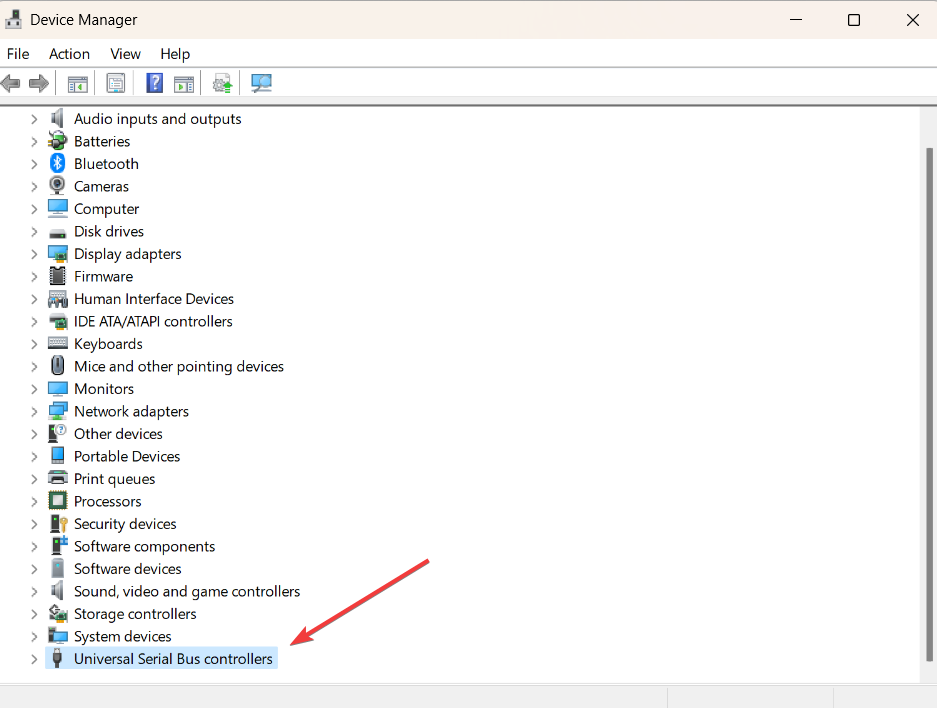Viewport: 937px width, 708px height.
Task: Click the Disk drives icon
Action: [x=57, y=232]
